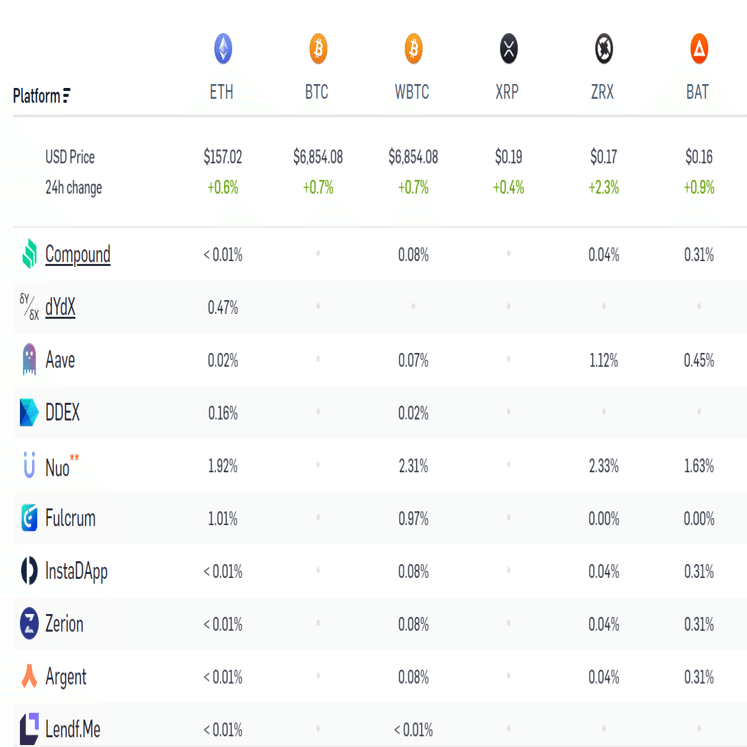Click the Argent platform icon

(x=29, y=677)
